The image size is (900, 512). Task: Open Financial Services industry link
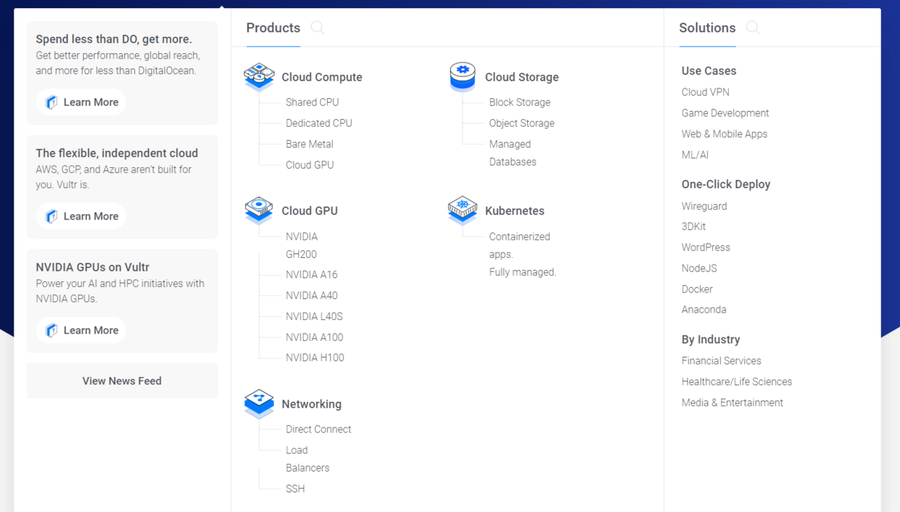pyautogui.click(x=721, y=360)
